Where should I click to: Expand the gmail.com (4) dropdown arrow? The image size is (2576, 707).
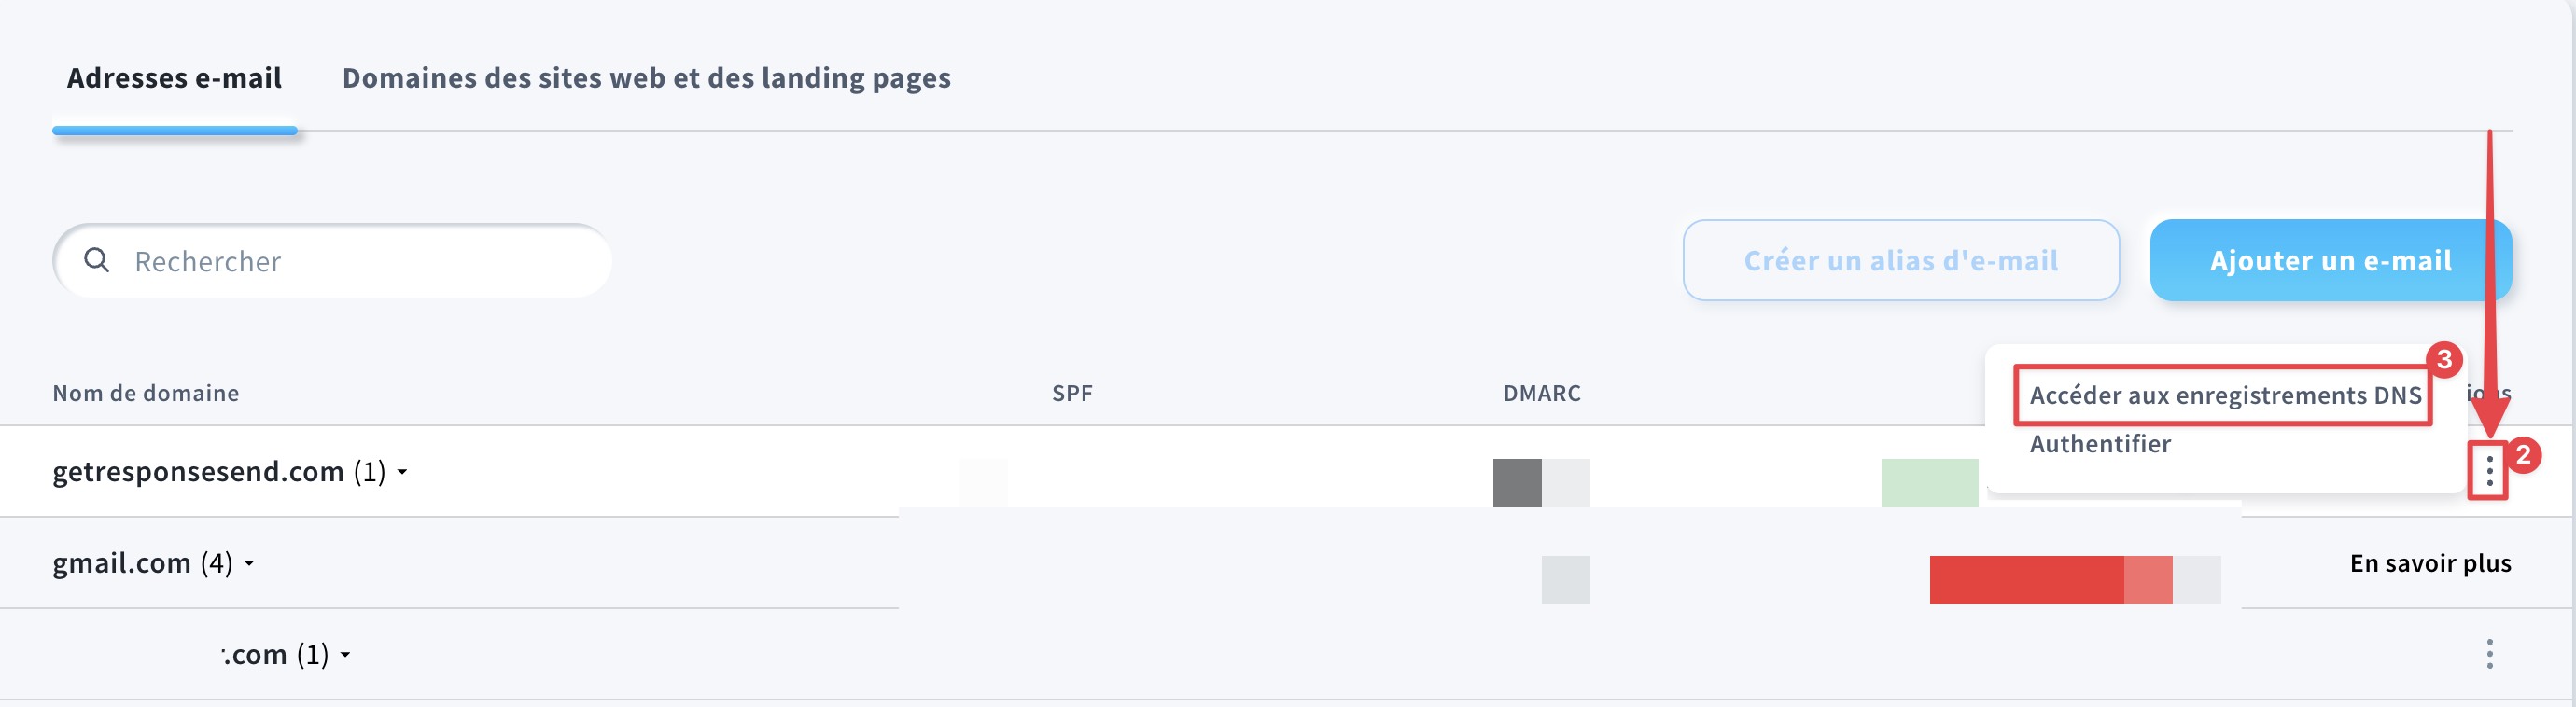coord(249,563)
